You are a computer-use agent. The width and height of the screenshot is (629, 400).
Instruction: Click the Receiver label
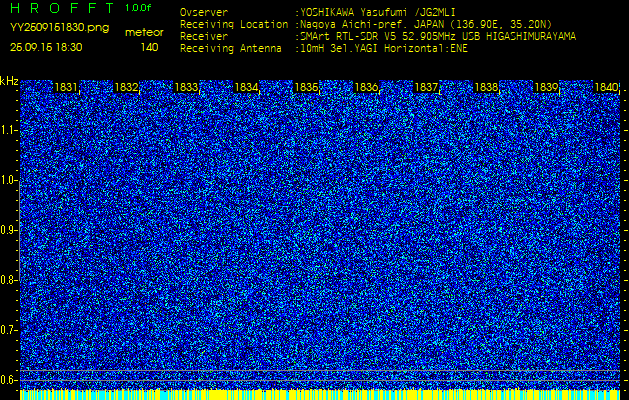click(x=204, y=37)
